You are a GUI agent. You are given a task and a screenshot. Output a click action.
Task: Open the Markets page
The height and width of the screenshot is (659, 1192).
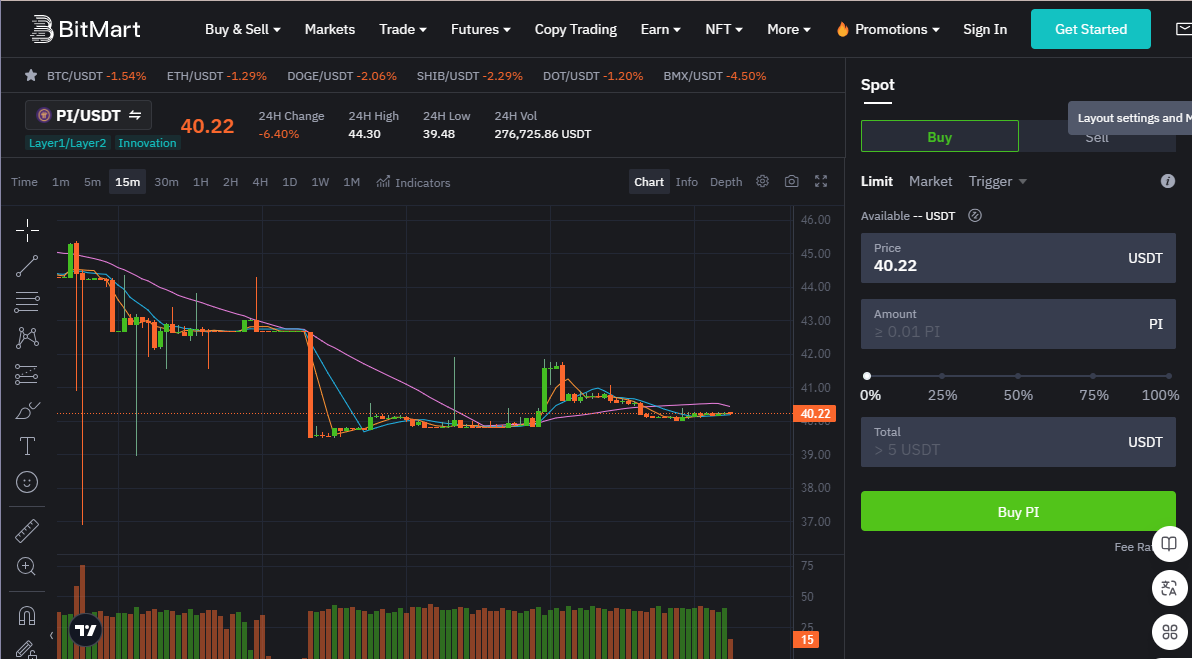(x=330, y=29)
